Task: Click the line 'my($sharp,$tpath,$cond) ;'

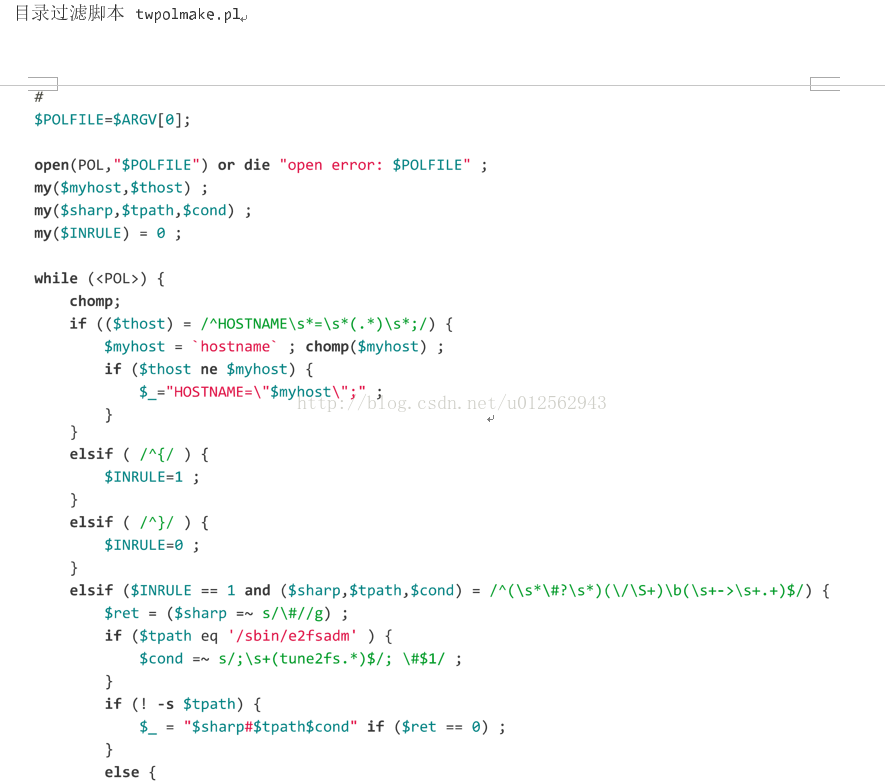Action: 143,211
